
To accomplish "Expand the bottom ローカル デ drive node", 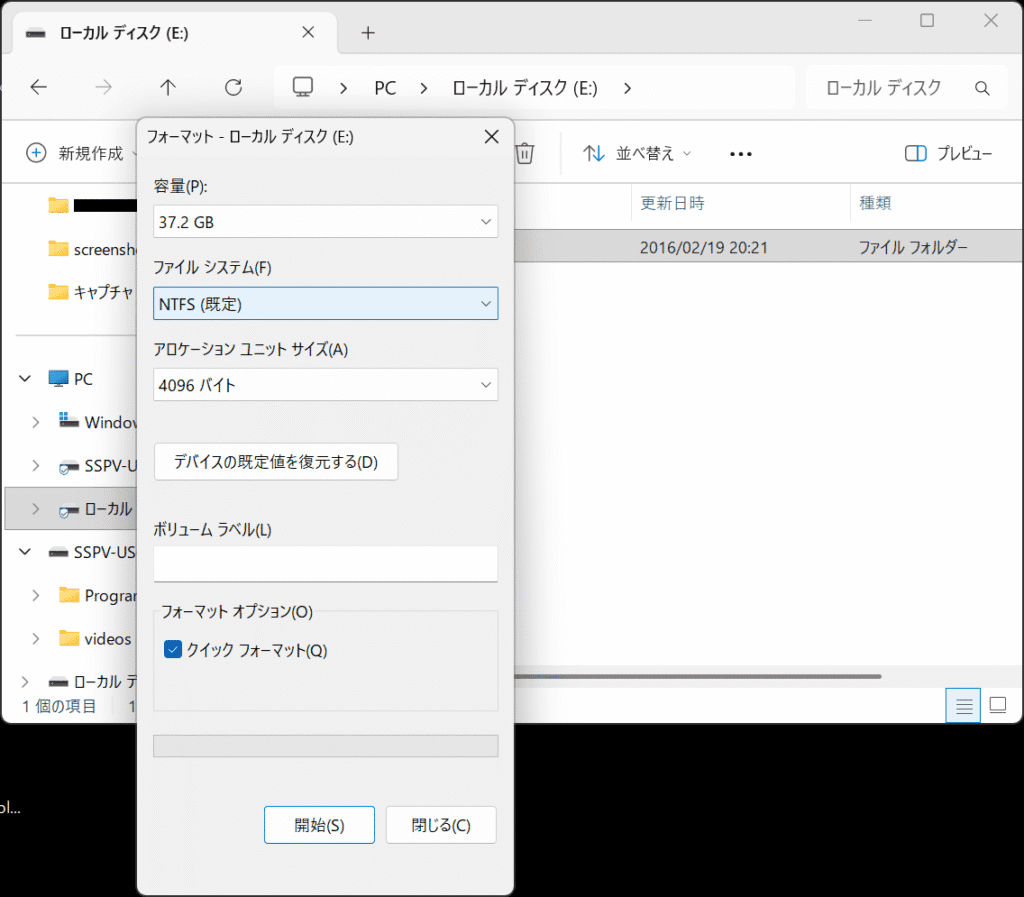I will pyautogui.click(x=25, y=682).
